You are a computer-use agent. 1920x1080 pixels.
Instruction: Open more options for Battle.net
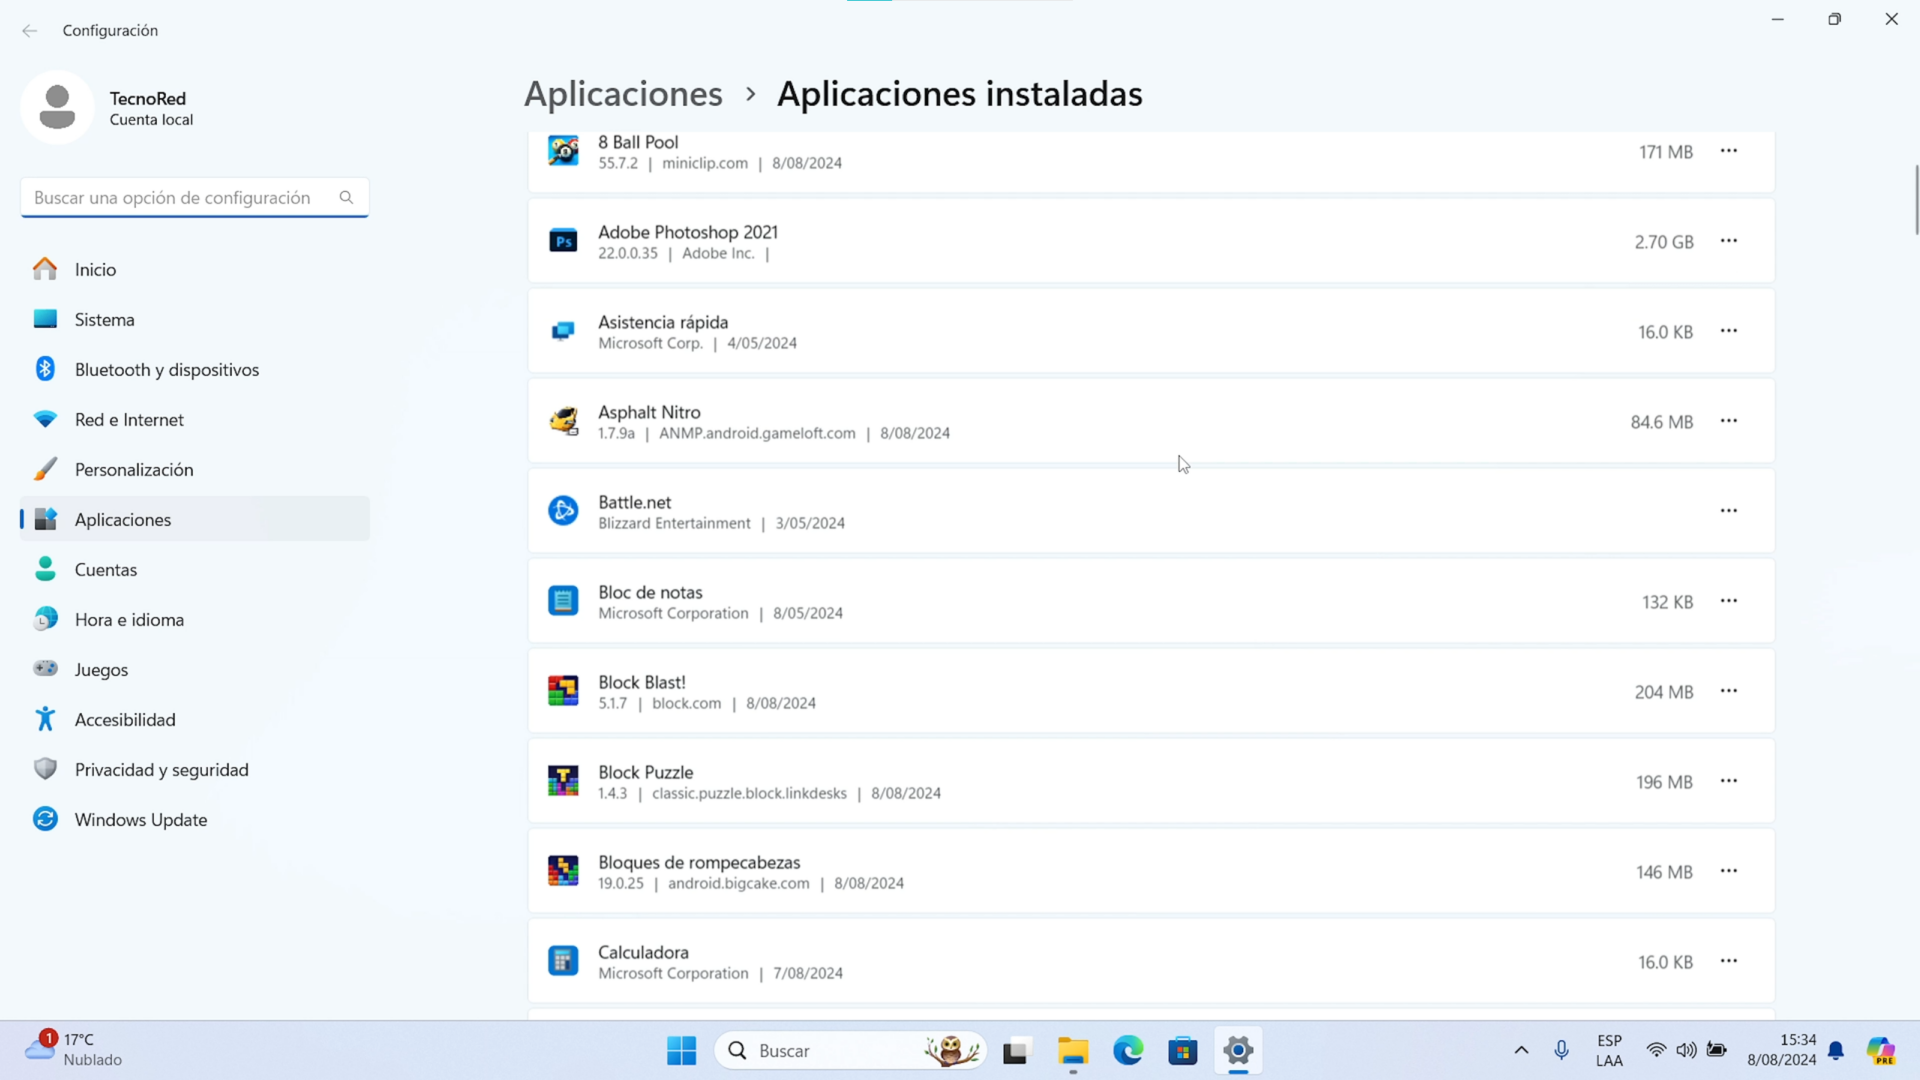1729,511
